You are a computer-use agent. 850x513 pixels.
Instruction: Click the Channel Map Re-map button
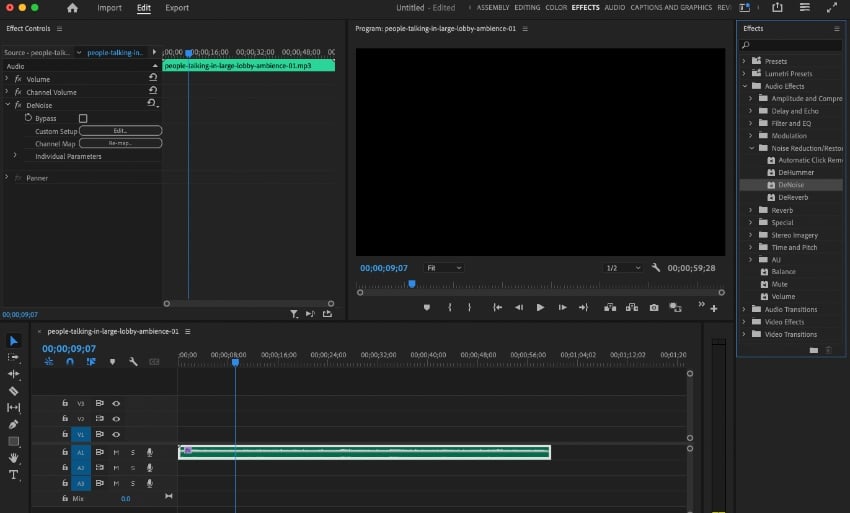point(120,143)
